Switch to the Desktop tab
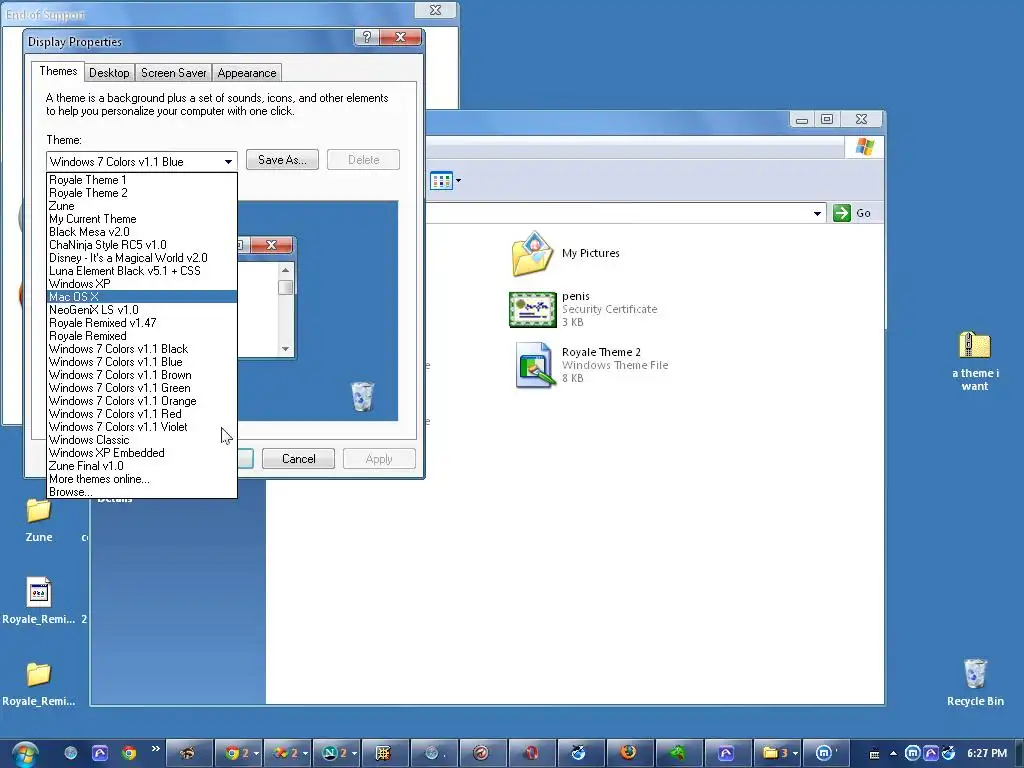 (x=109, y=73)
